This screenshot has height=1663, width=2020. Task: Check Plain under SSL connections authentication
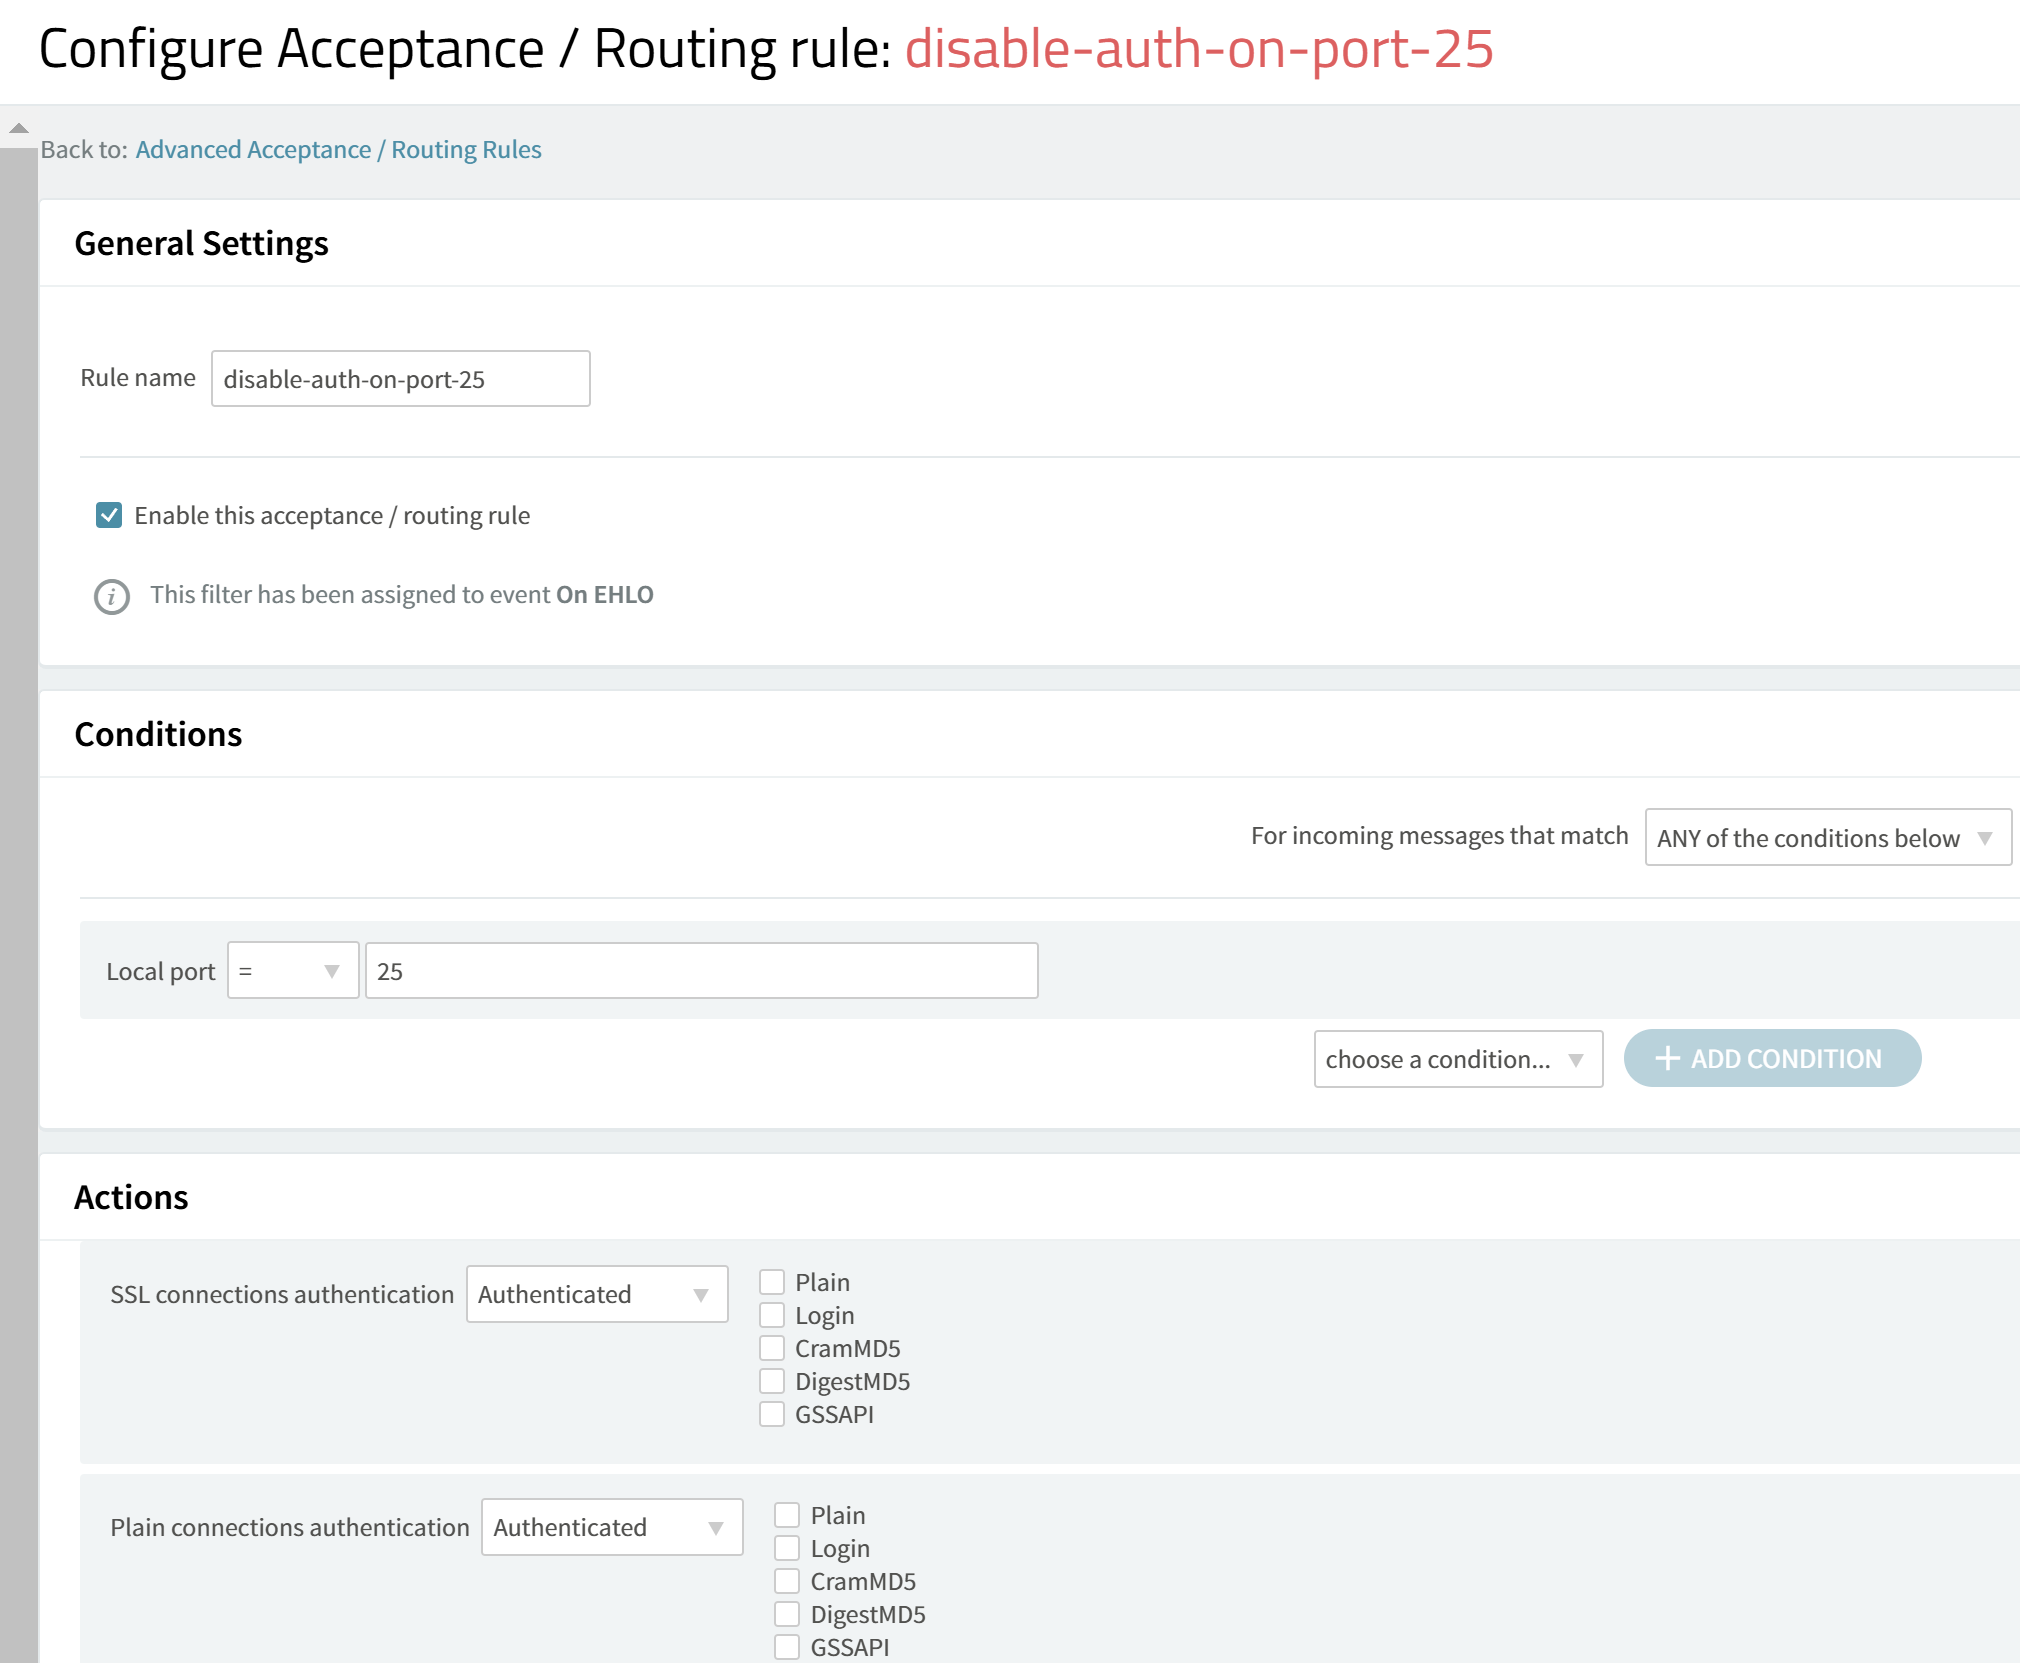coord(771,1282)
